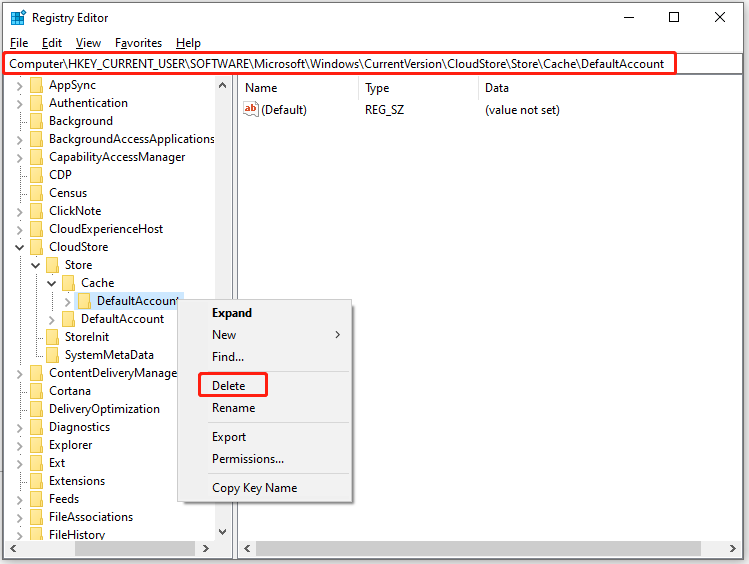The height and width of the screenshot is (564, 749).
Task: Click the ContentDeliveryManager folder icon
Action: point(36,373)
